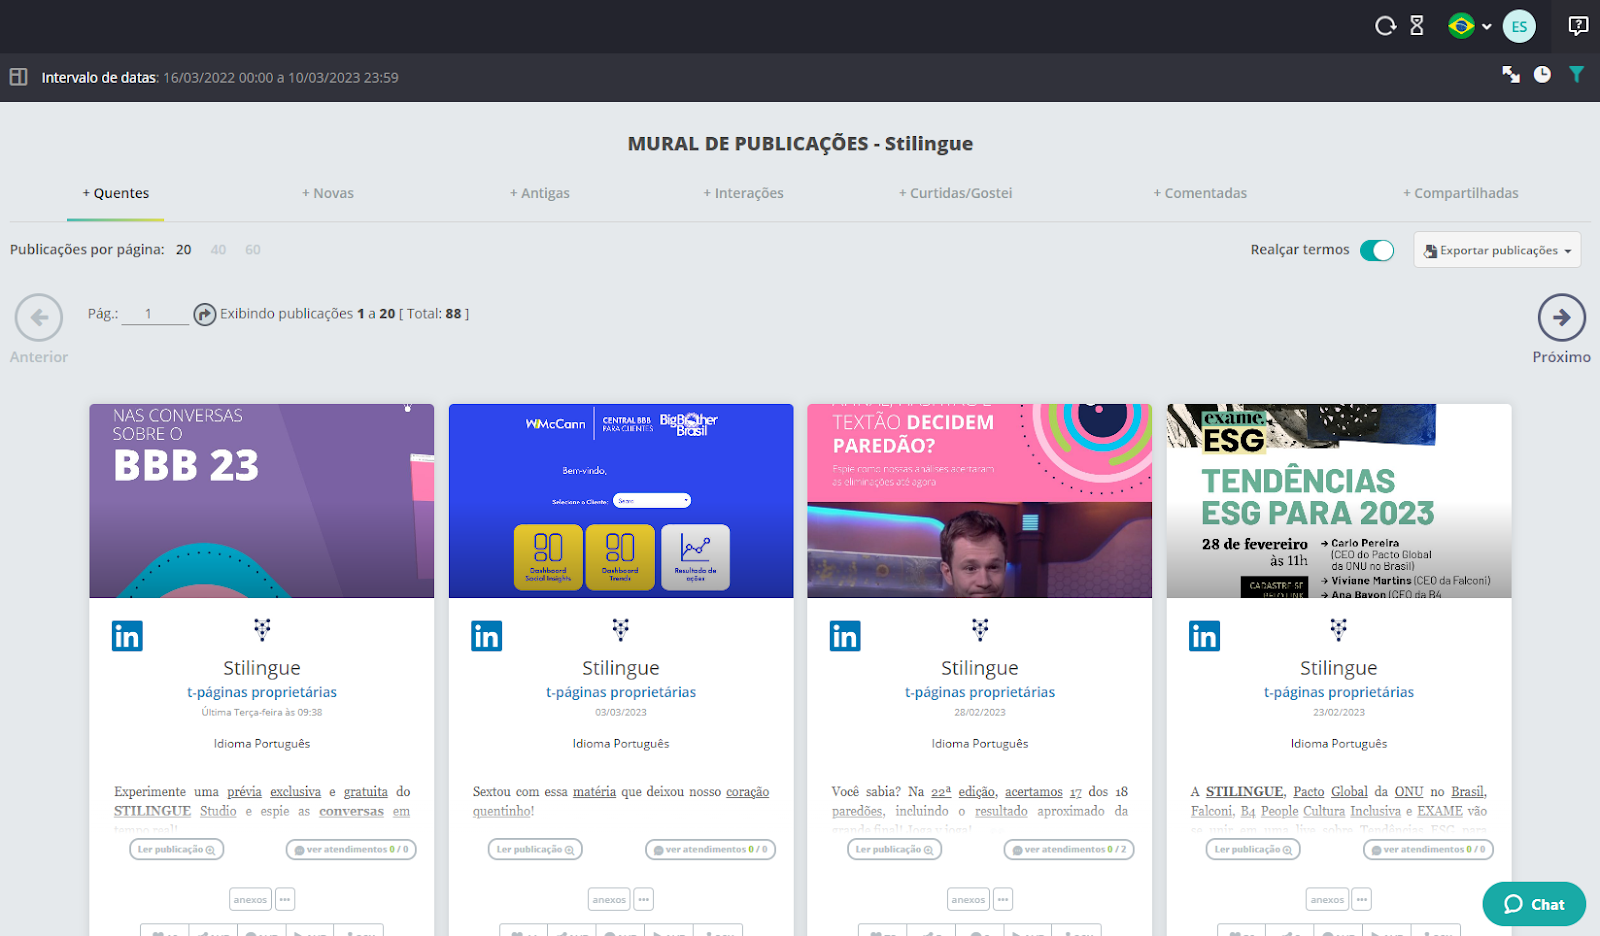Click anexos on Experimente uma prévia post
The width and height of the screenshot is (1600, 936).
coord(250,899)
